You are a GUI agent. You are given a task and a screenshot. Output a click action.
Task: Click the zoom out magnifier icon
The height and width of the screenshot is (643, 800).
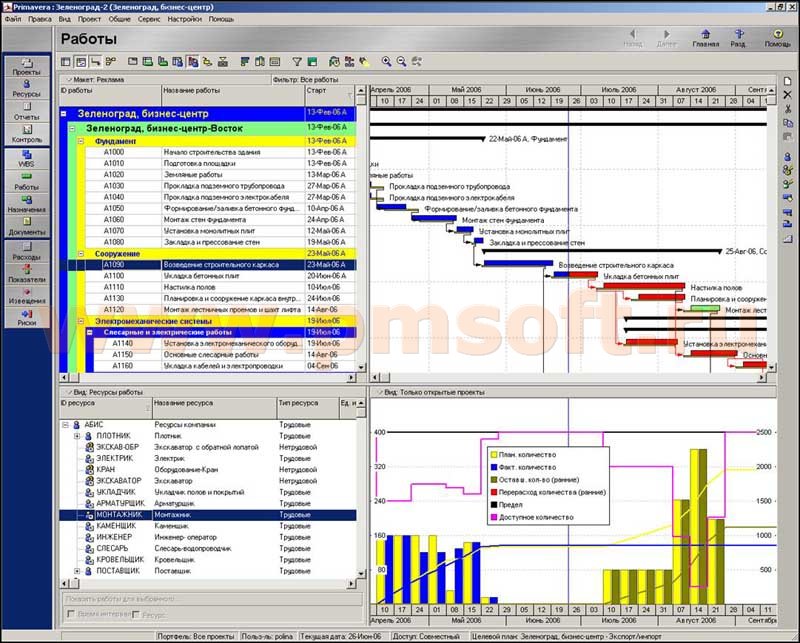pyautogui.click(x=402, y=62)
